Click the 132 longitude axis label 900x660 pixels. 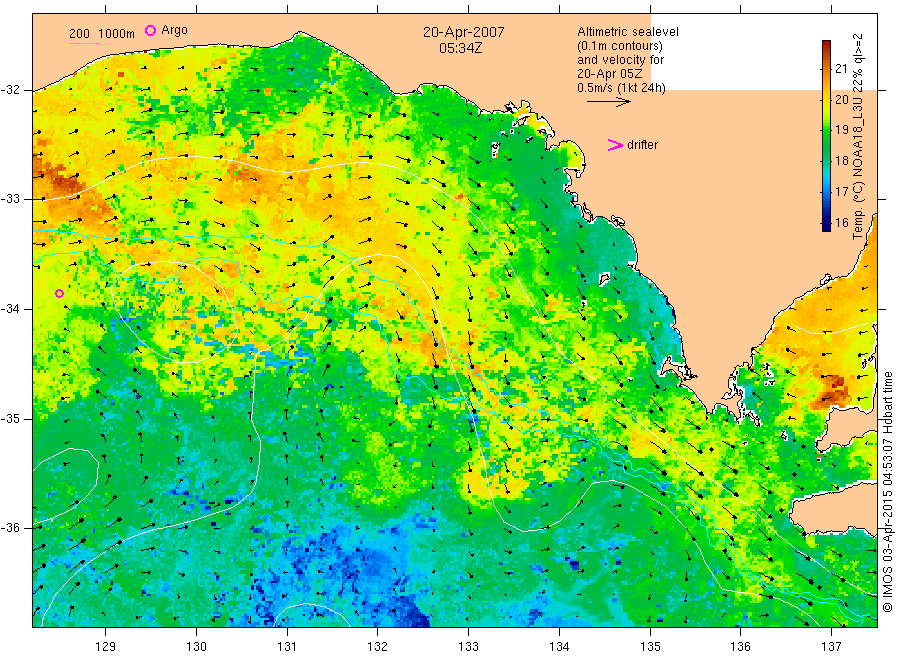coord(378,647)
